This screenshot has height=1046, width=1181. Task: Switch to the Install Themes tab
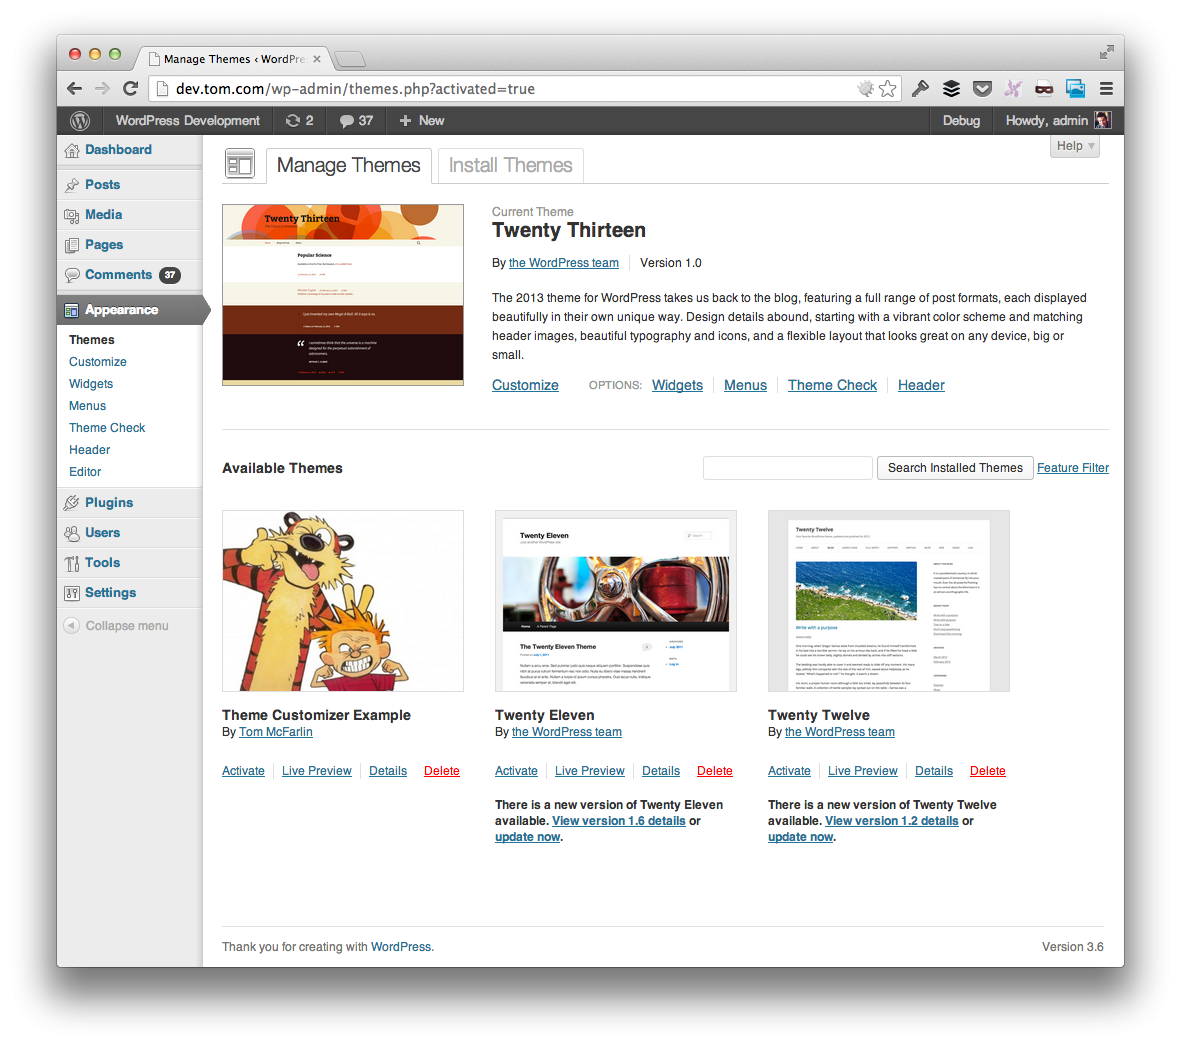[x=511, y=165]
